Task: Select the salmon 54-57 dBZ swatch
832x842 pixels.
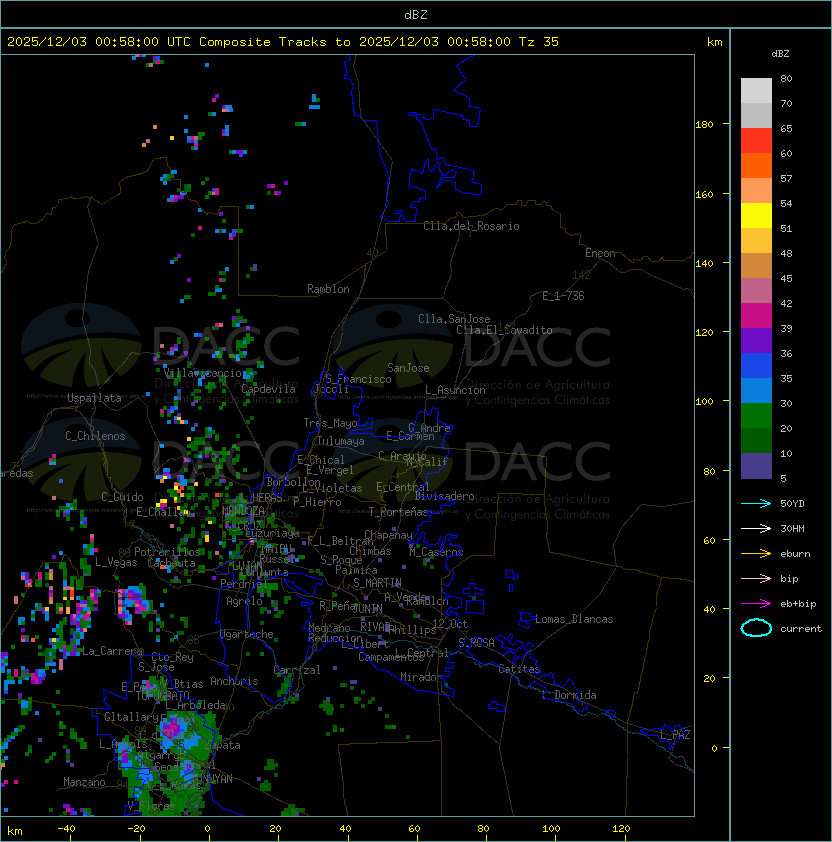Action: pyautogui.click(x=756, y=191)
